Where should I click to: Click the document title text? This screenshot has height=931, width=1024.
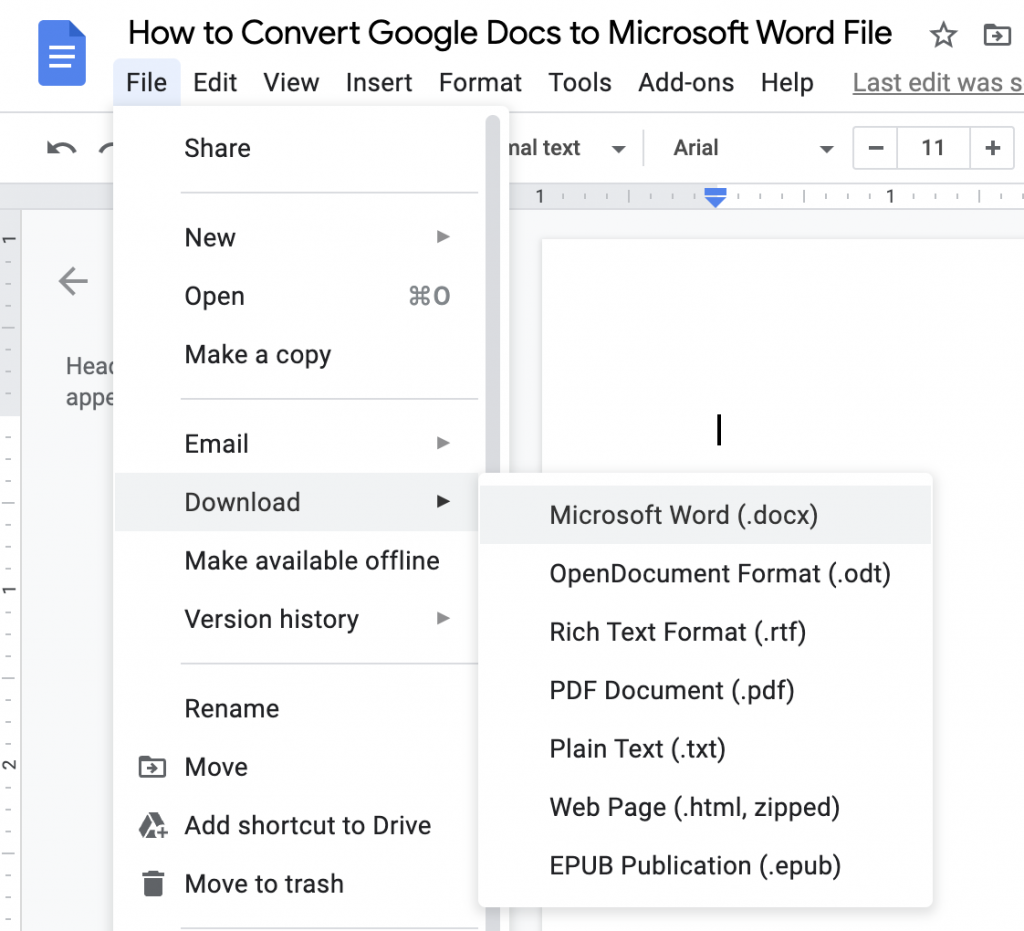(x=509, y=33)
